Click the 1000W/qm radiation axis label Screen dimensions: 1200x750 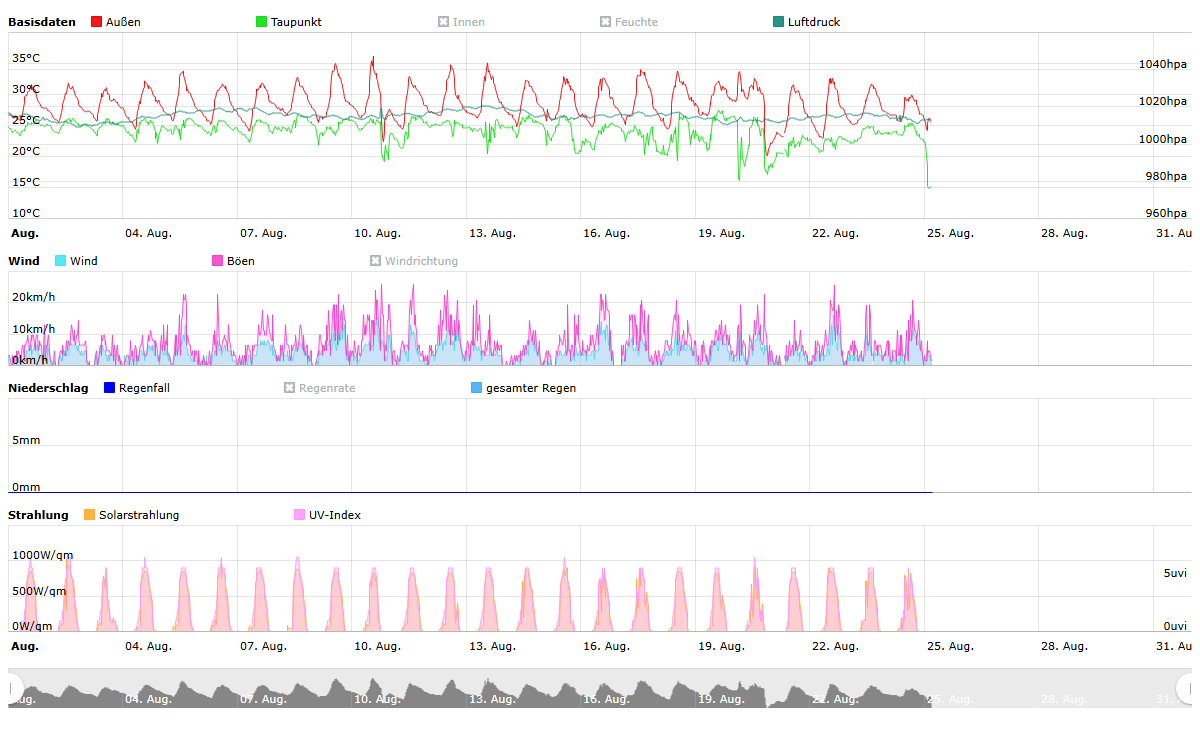click(42, 555)
